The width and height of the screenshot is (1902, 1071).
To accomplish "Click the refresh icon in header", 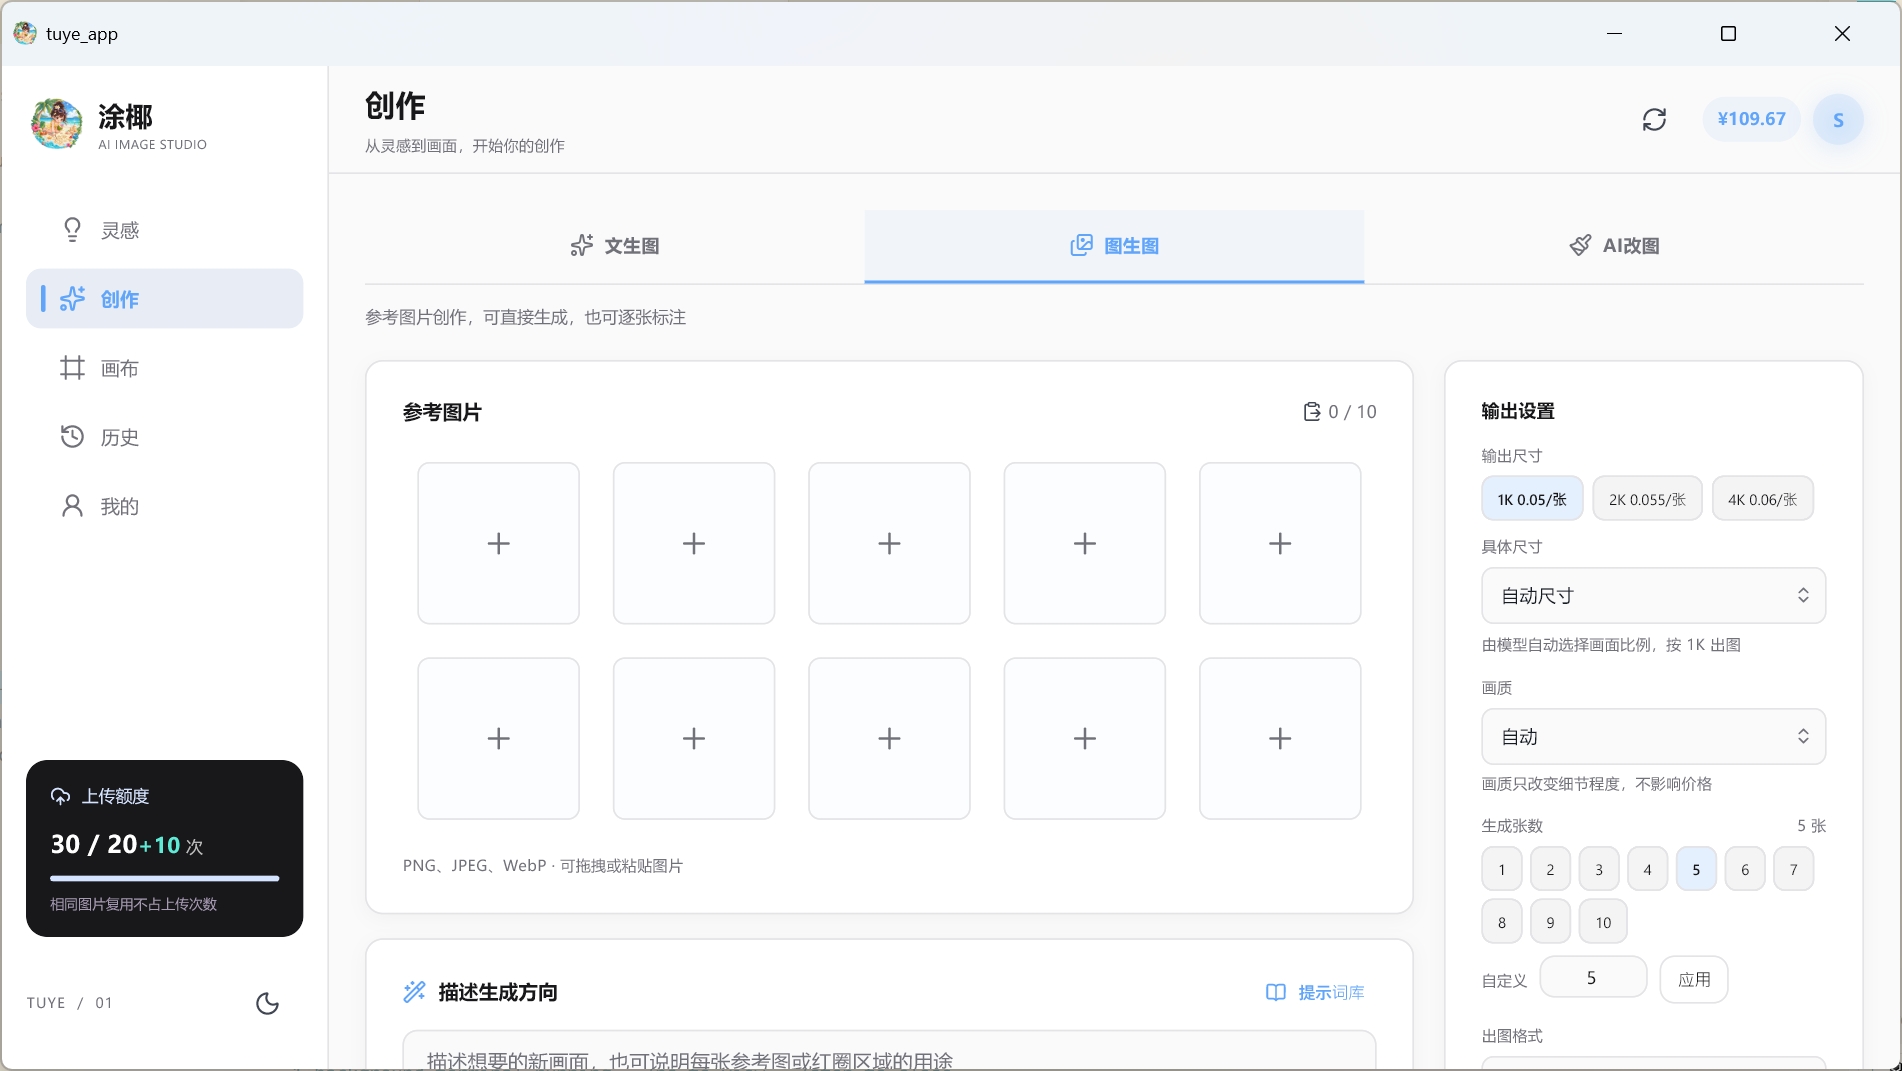I will click(1654, 120).
